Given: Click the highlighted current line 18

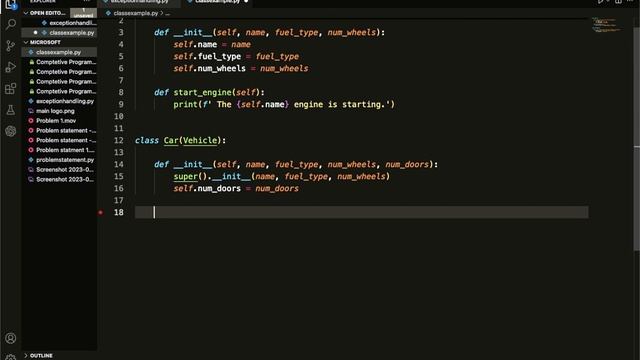Looking at the screenshot, I should point(361,212).
